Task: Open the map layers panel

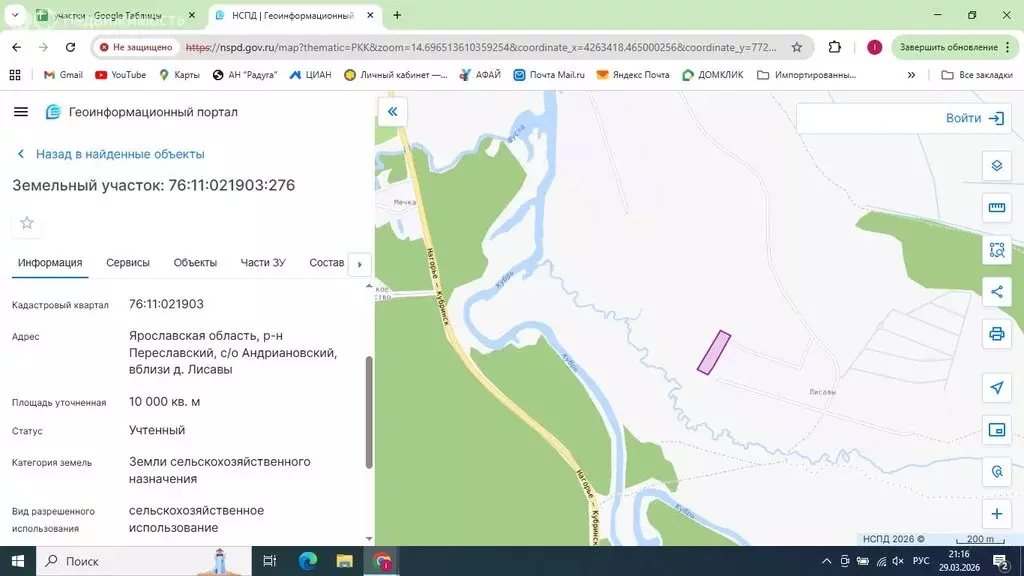Action: (996, 166)
